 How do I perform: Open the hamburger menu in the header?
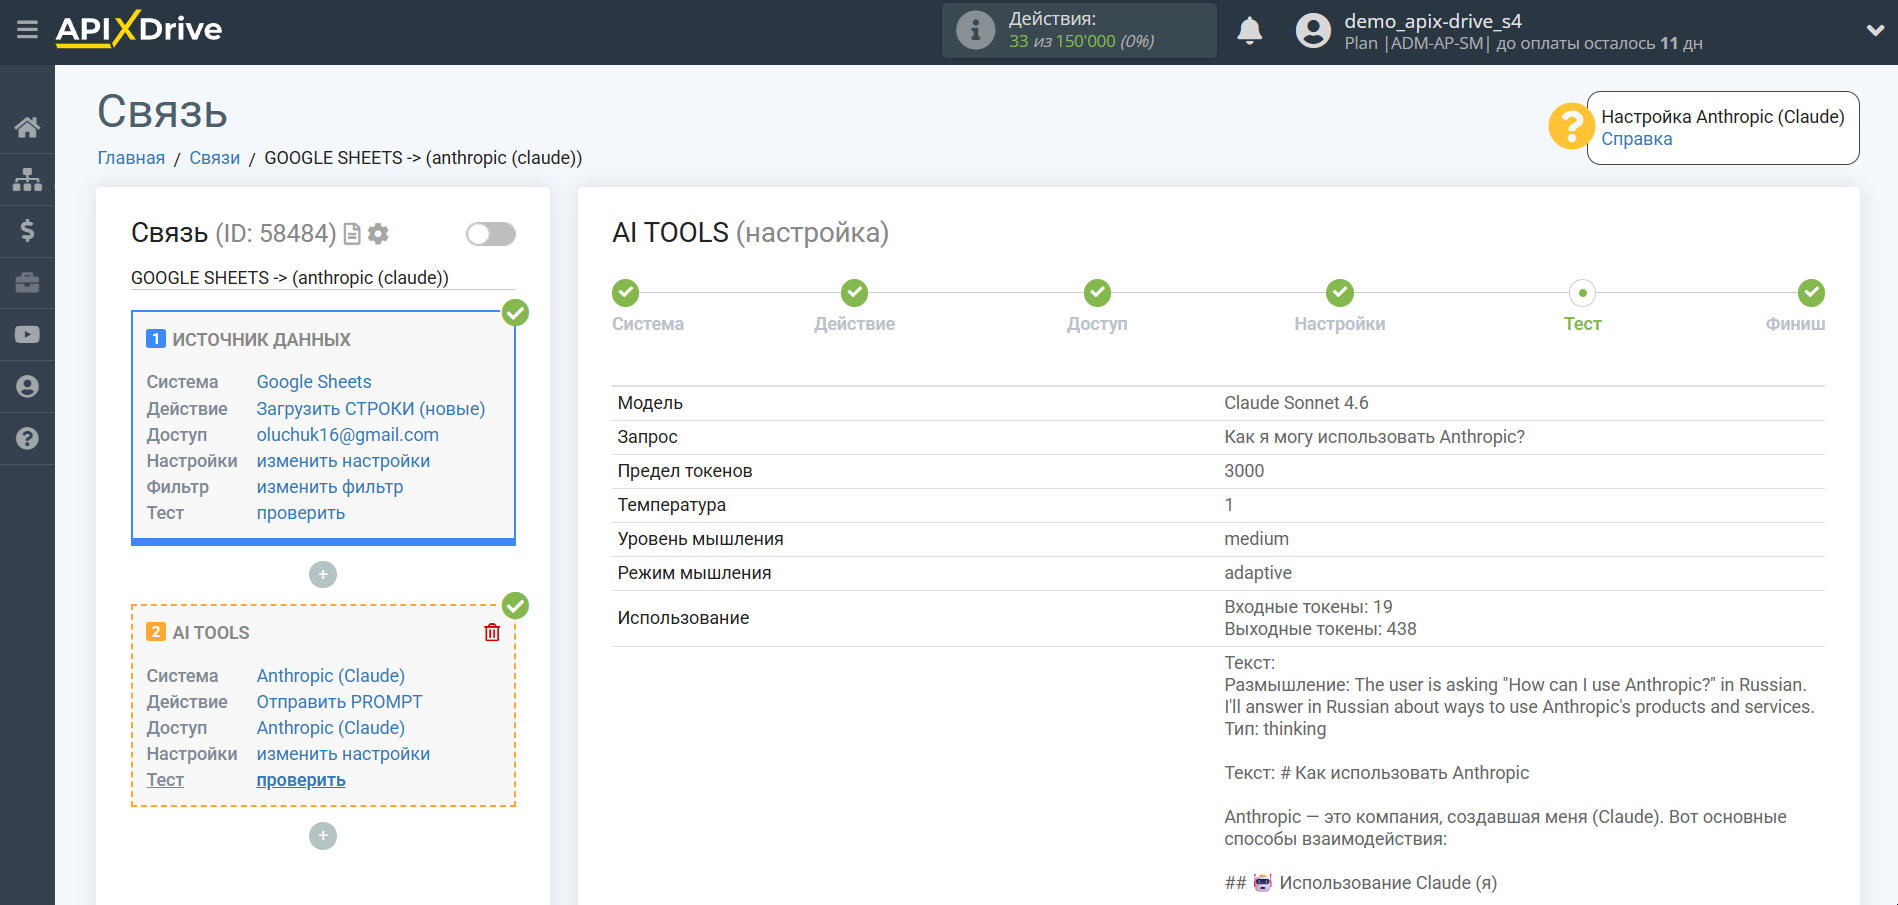tap(27, 30)
